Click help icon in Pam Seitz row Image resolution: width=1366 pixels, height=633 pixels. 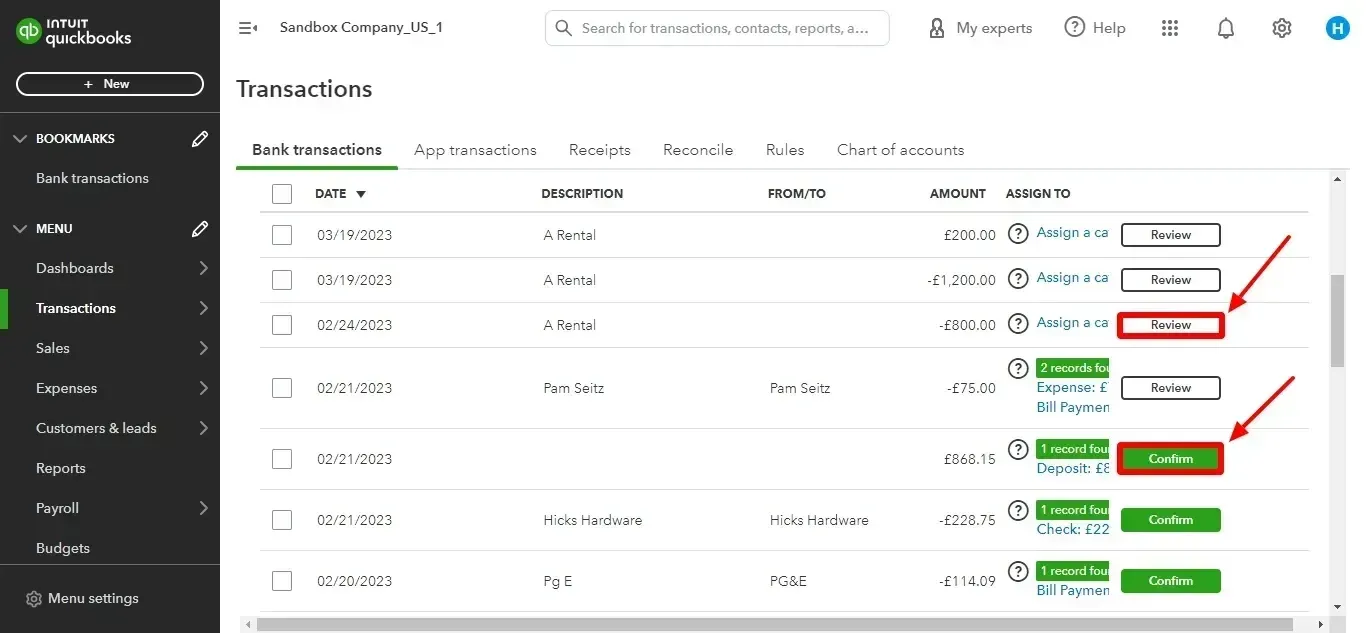click(1018, 369)
